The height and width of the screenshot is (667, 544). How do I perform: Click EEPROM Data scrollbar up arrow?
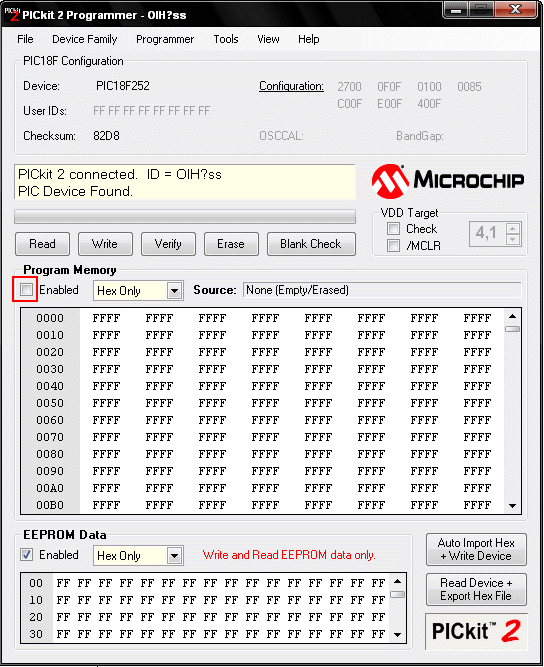tap(397, 581)
